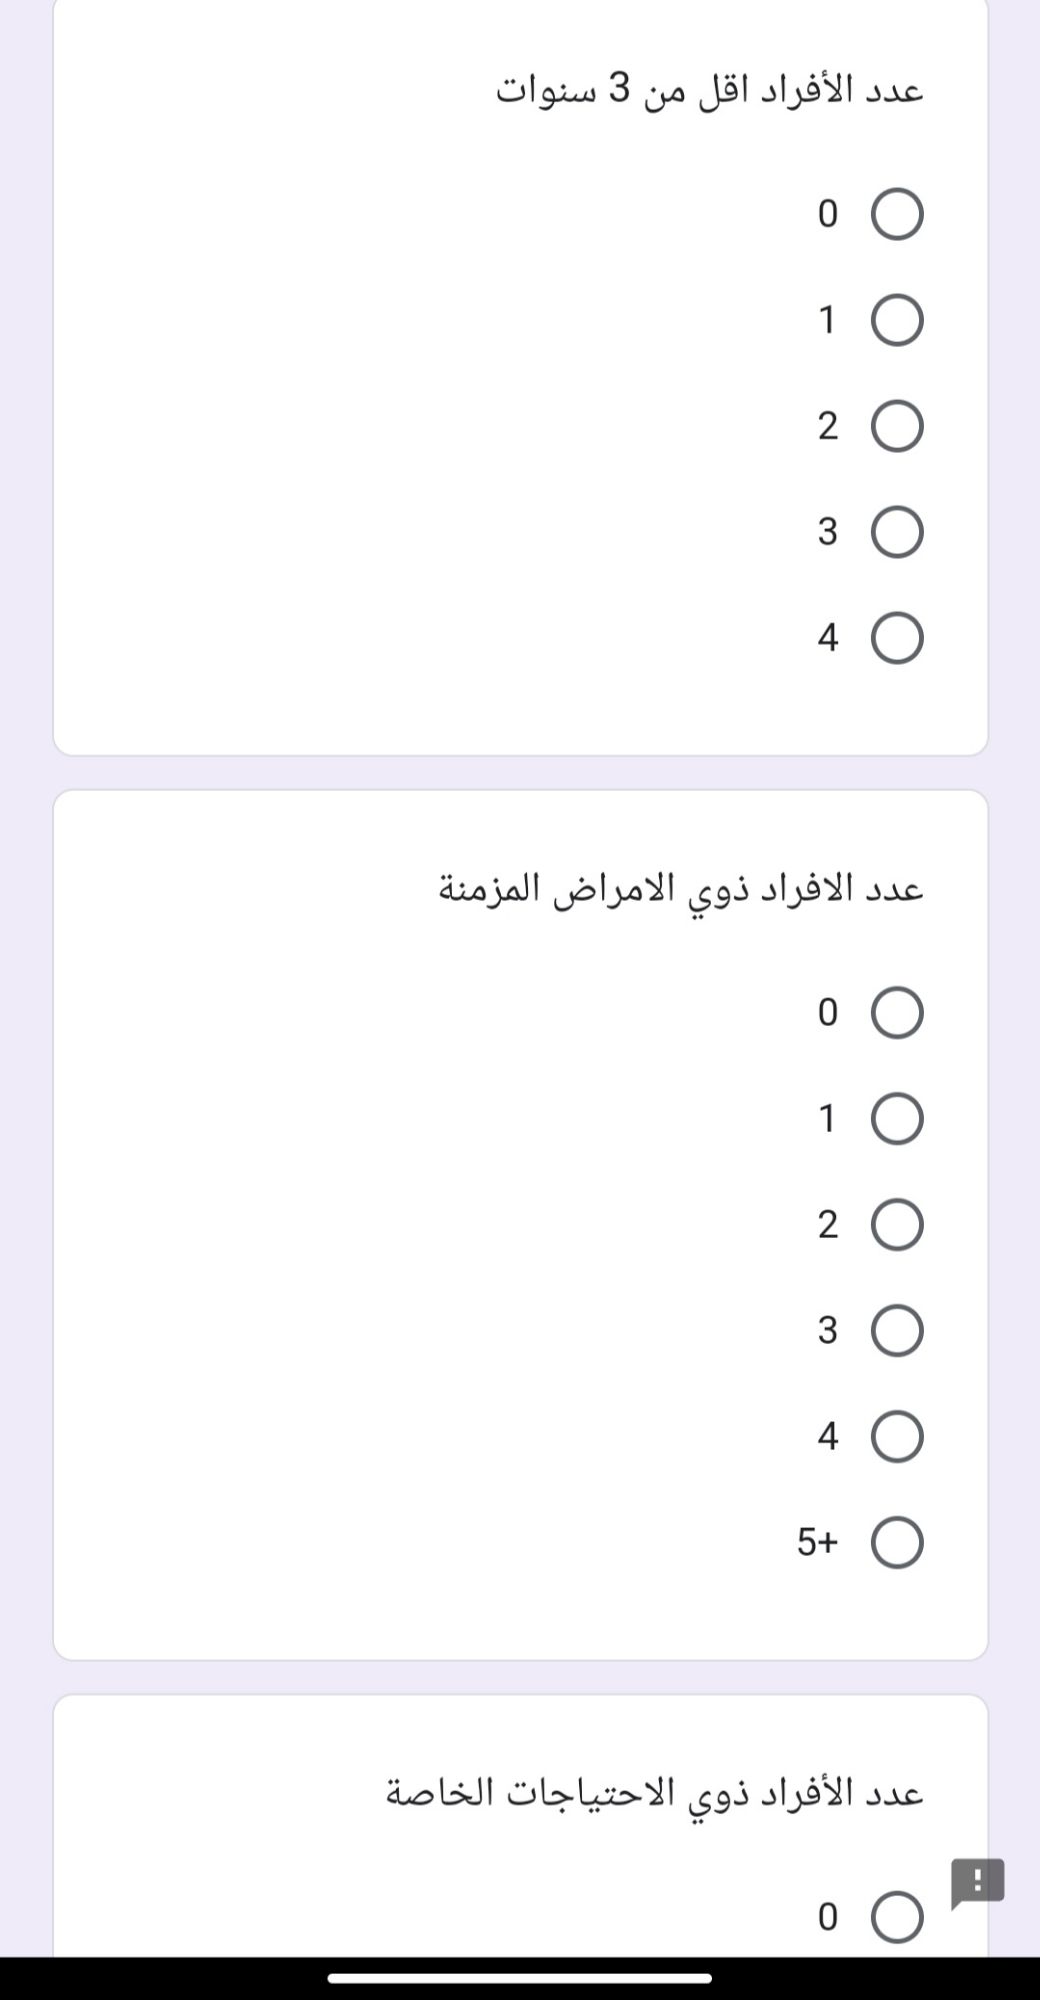Tap the label 4 in chronic diseases question

pyautogui.click(x=827, y=1437)
